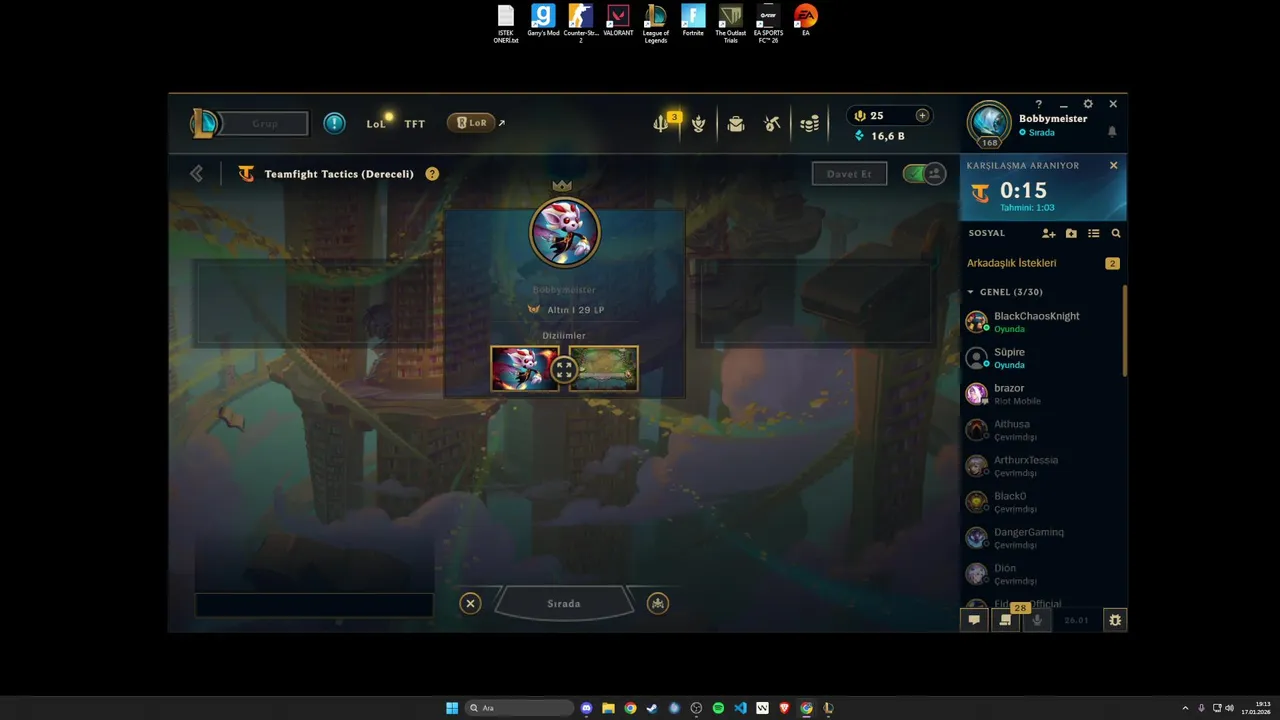
Task: Click the League client logo icon
Action: pyautogui.click(x=204, y=123)
